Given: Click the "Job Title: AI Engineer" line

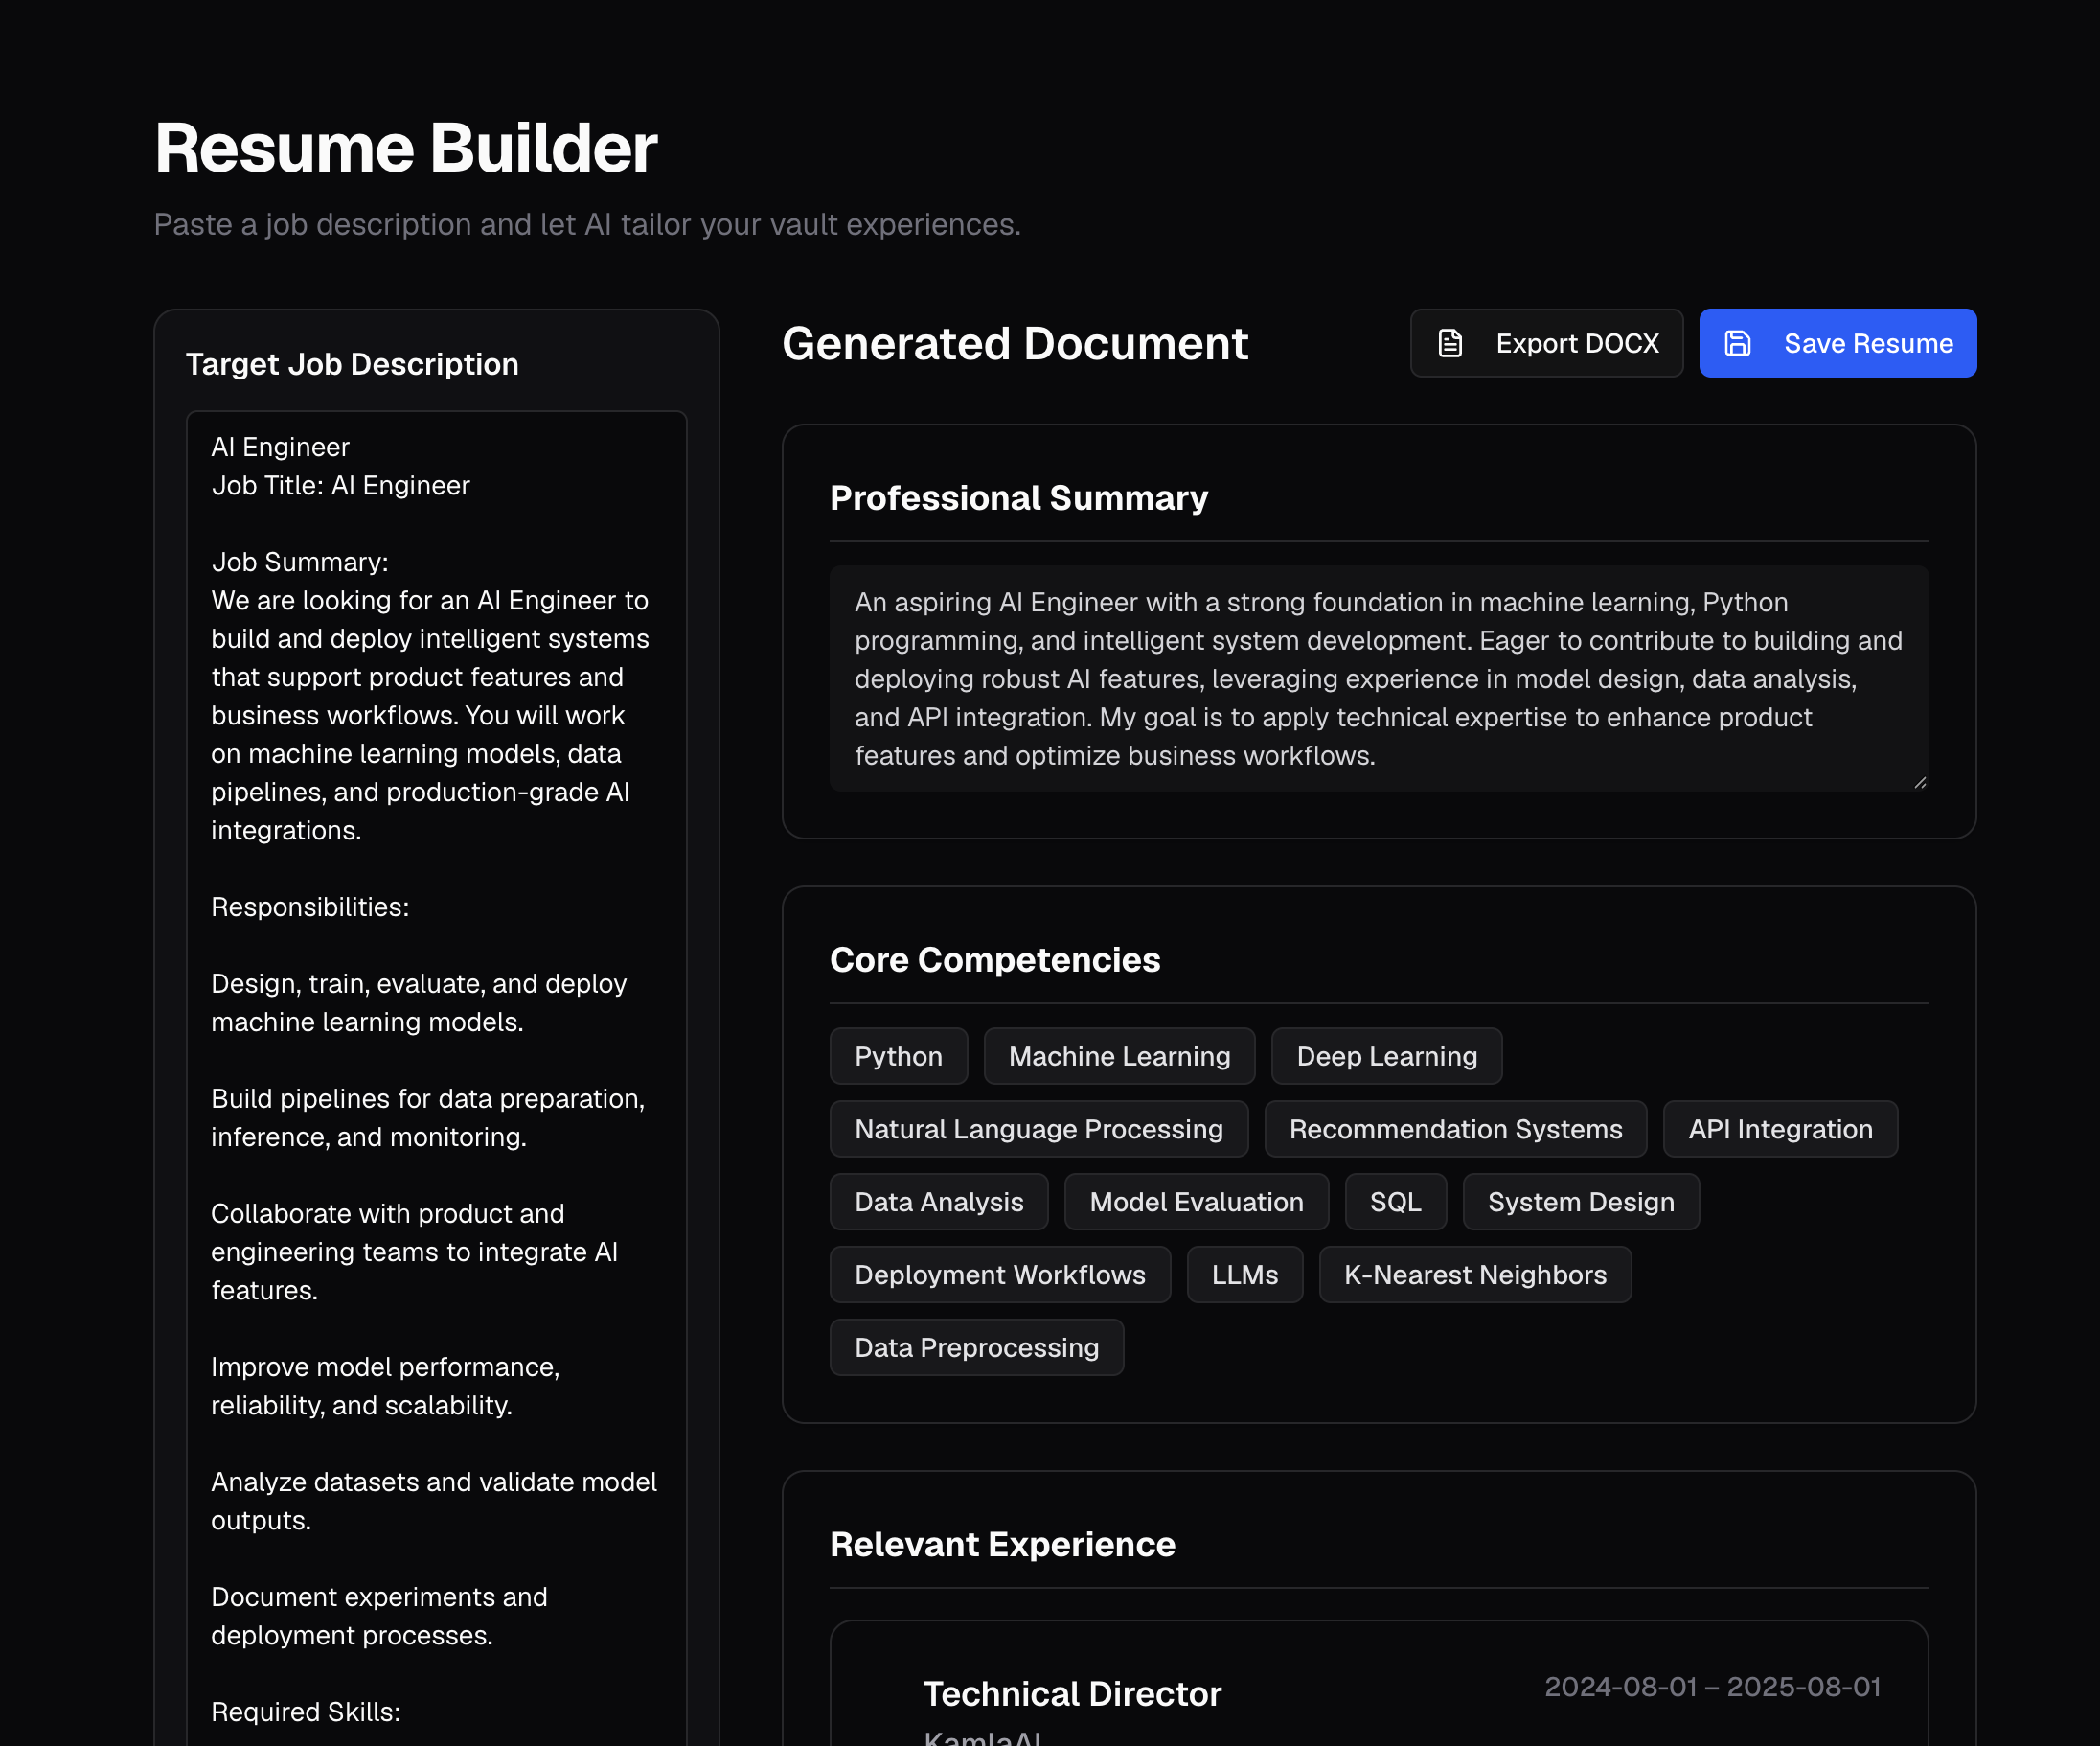Looking at the screenshot, I should pyautogui.click(x=340, y=486).
